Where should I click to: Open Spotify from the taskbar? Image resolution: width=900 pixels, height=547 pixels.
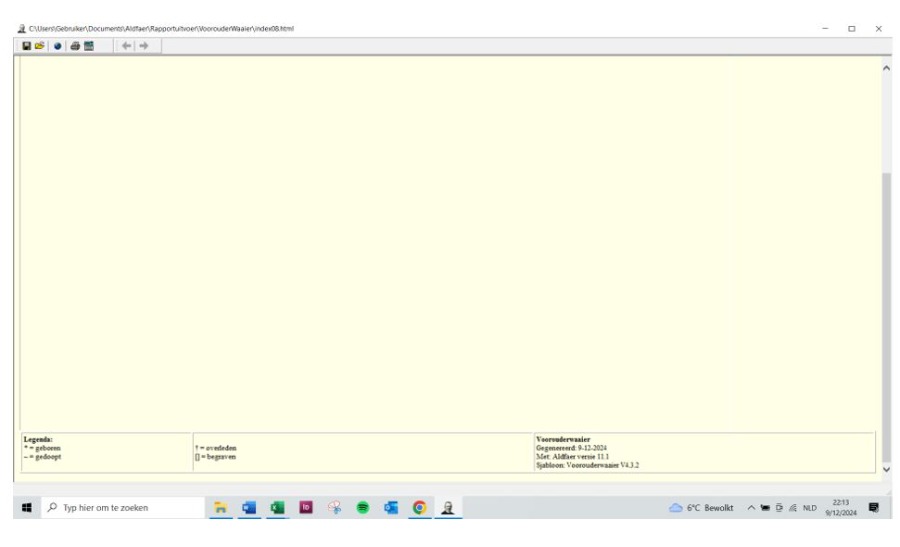[x=360, y=507]
